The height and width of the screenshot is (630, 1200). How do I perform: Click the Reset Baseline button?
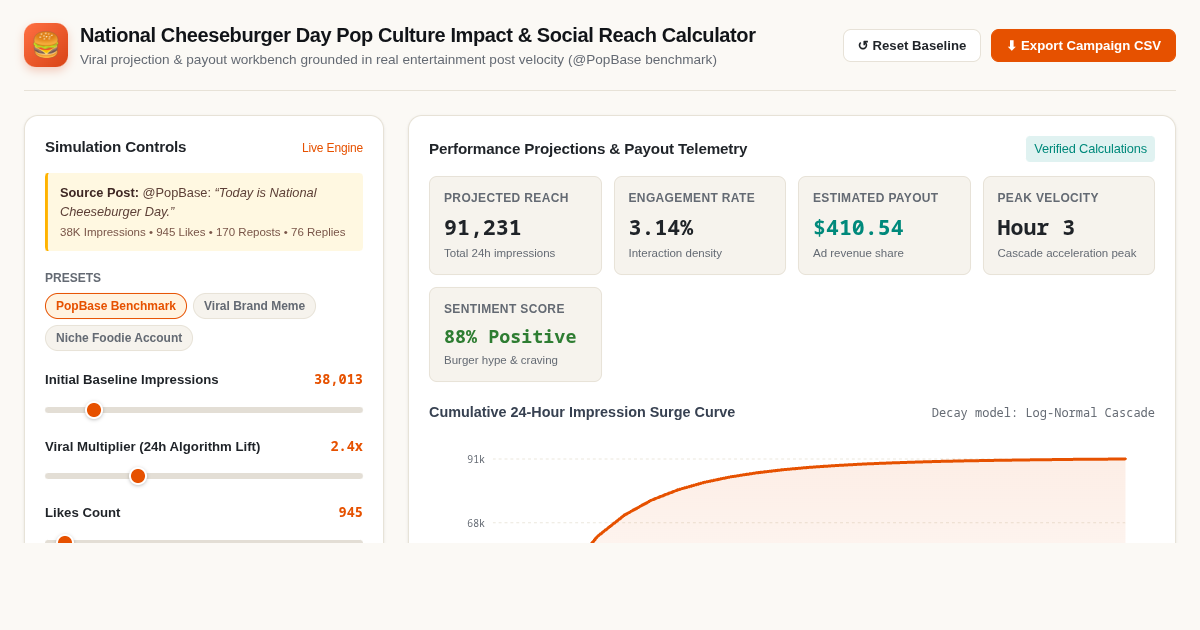[912, 45]
